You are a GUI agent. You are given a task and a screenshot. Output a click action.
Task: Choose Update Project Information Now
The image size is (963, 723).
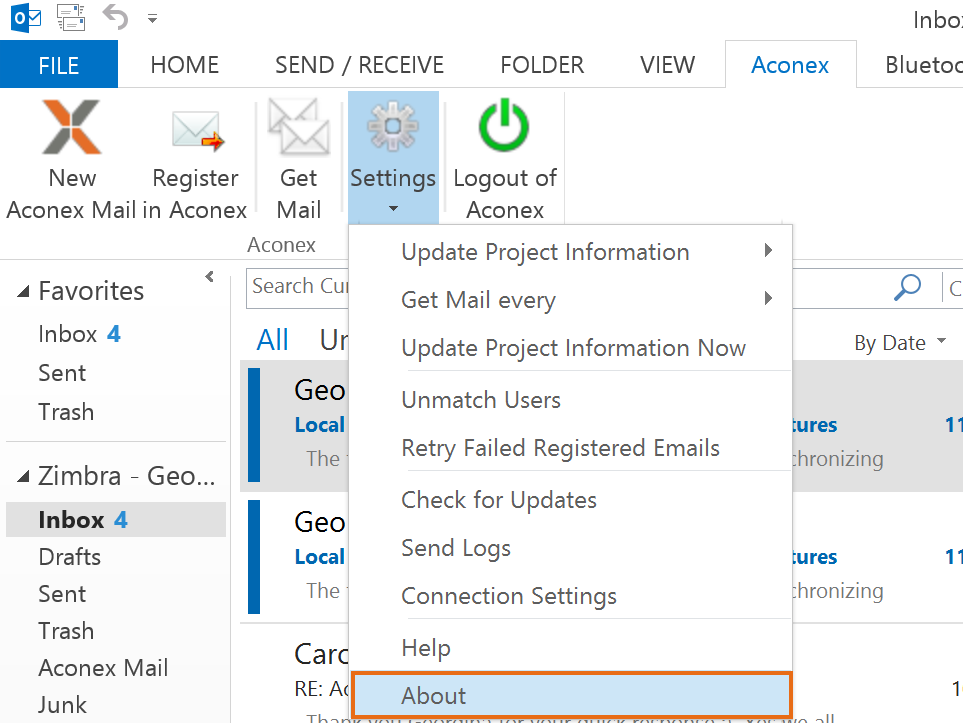571,348
